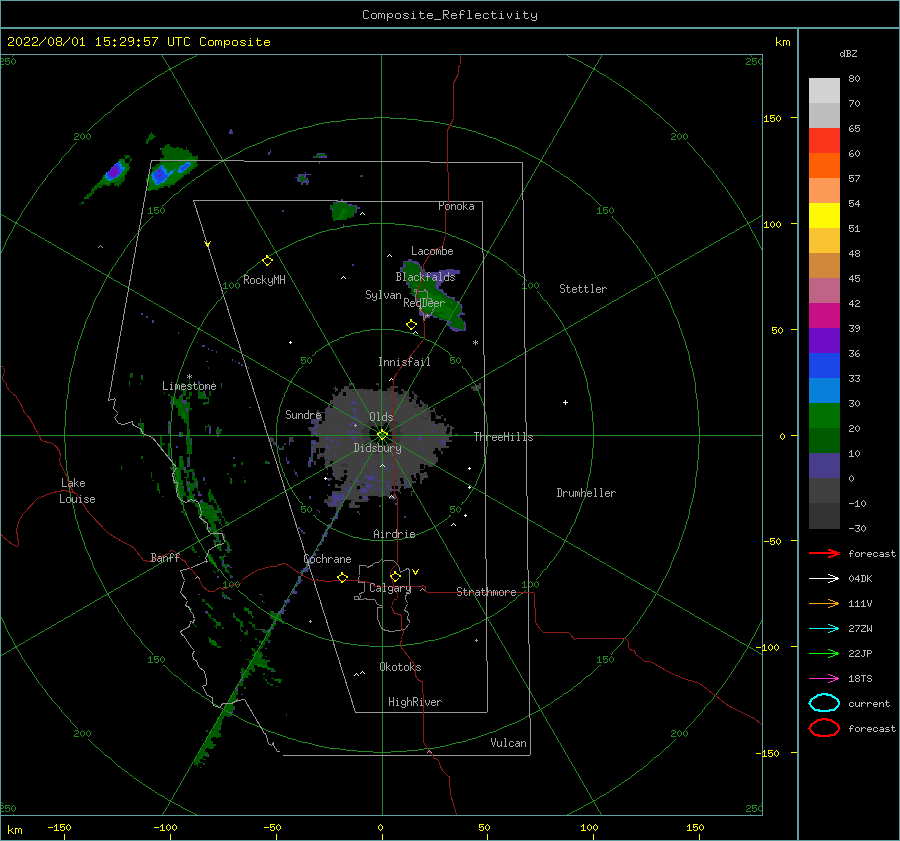Click the Composite_Reflectivity title text

point(449,15)
